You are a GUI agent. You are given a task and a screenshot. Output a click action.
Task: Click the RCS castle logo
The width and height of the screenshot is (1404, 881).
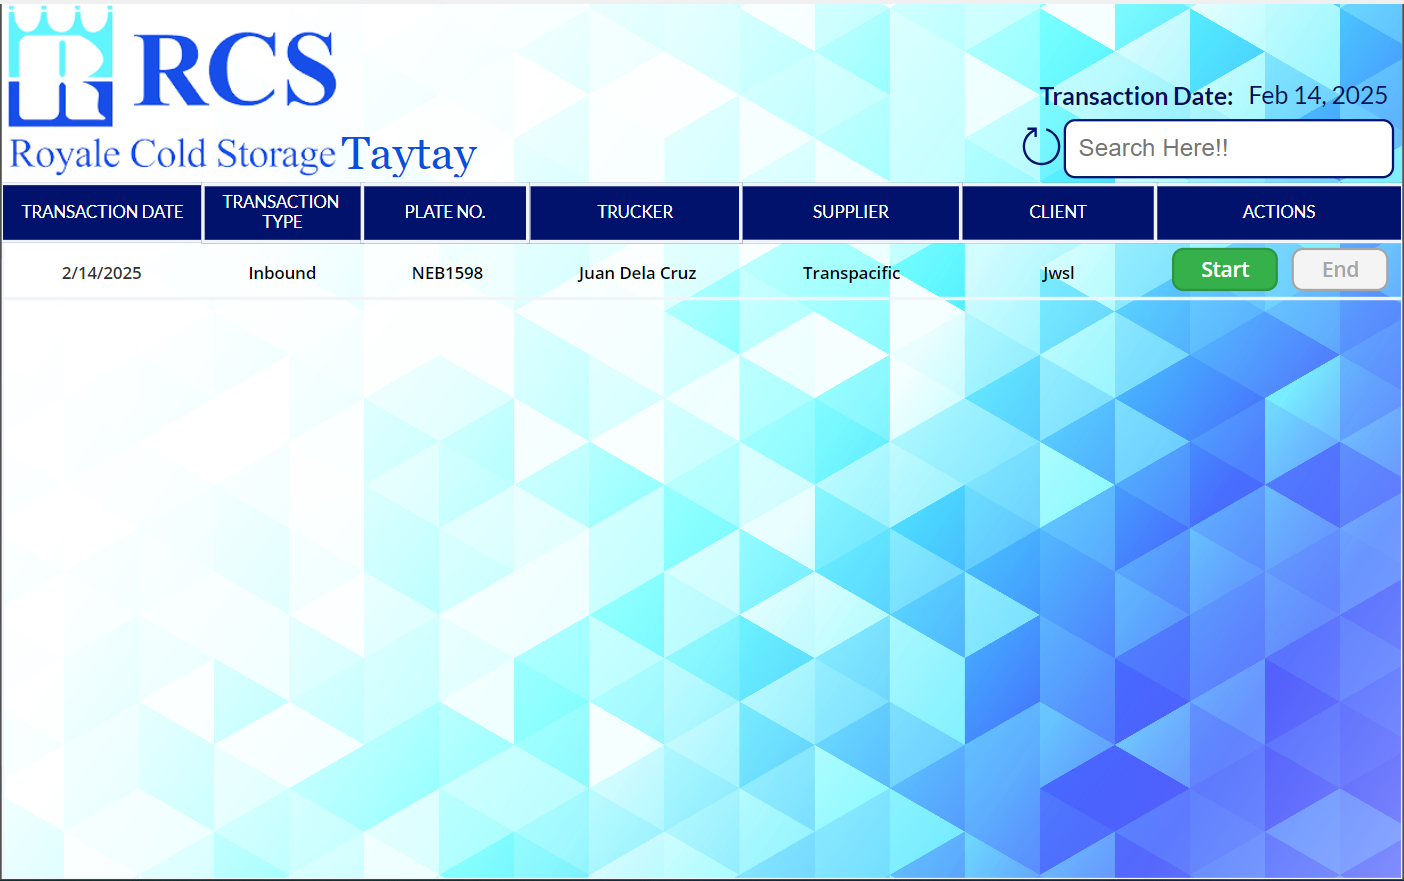coord(60,66)
